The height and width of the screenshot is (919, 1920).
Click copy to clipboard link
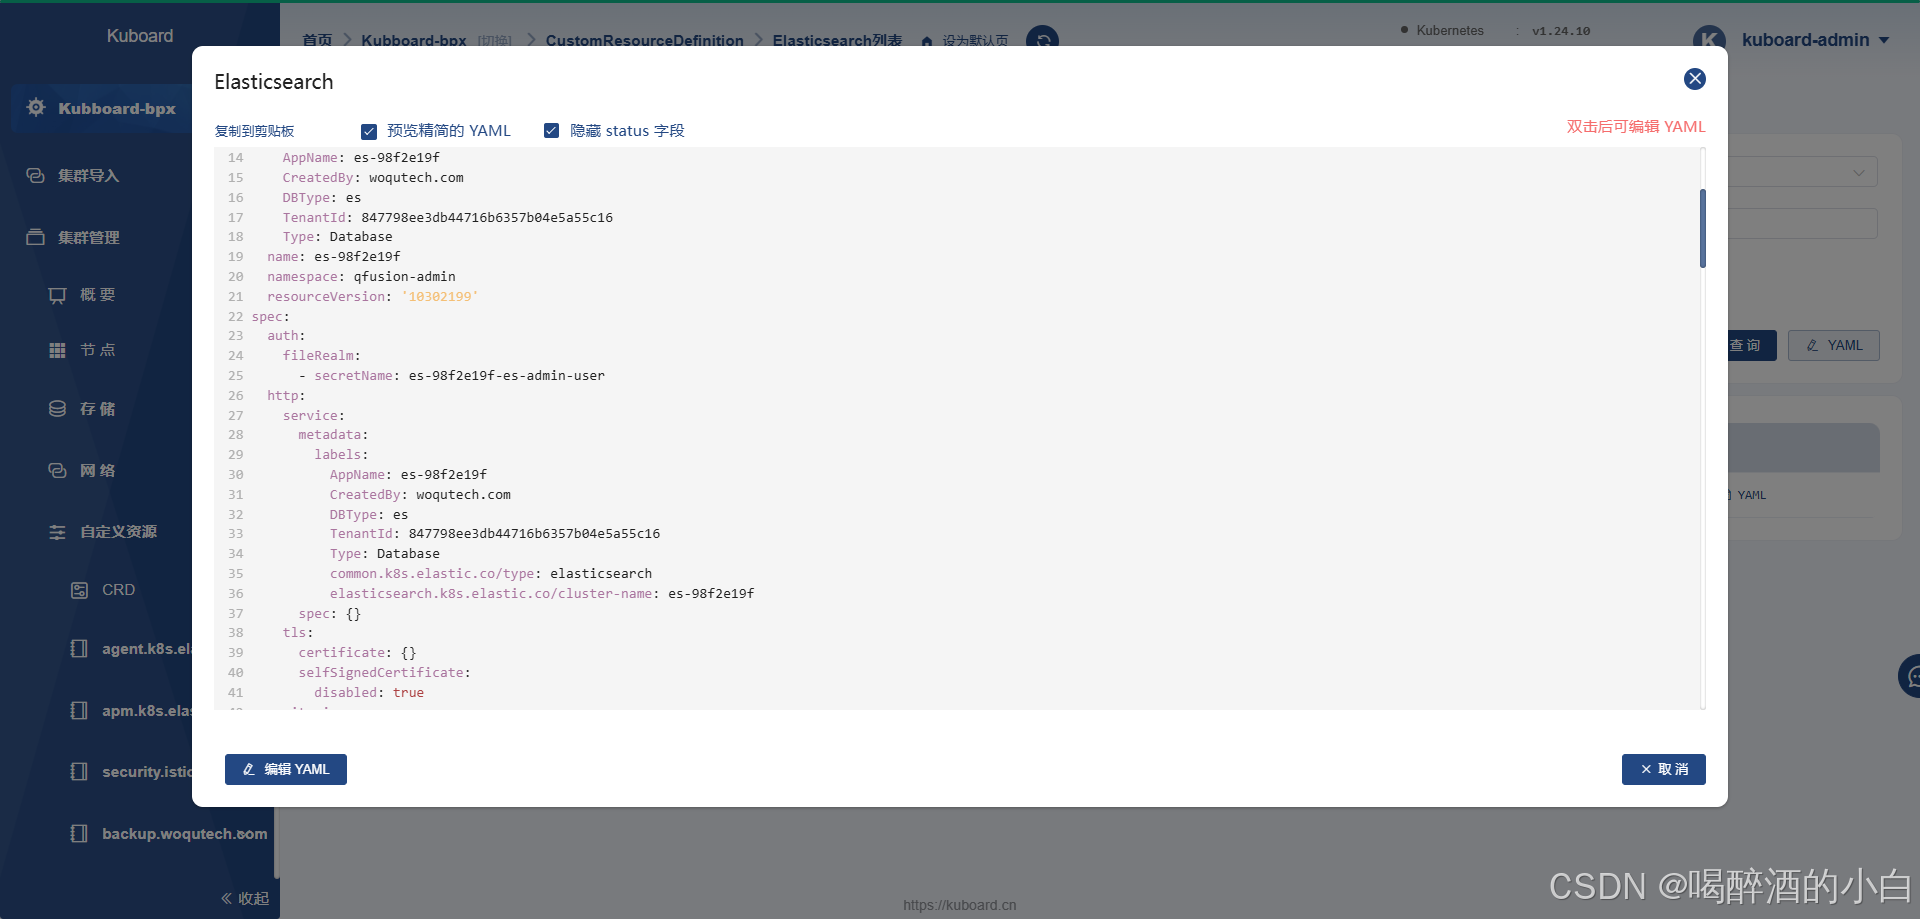pos(254,131)
